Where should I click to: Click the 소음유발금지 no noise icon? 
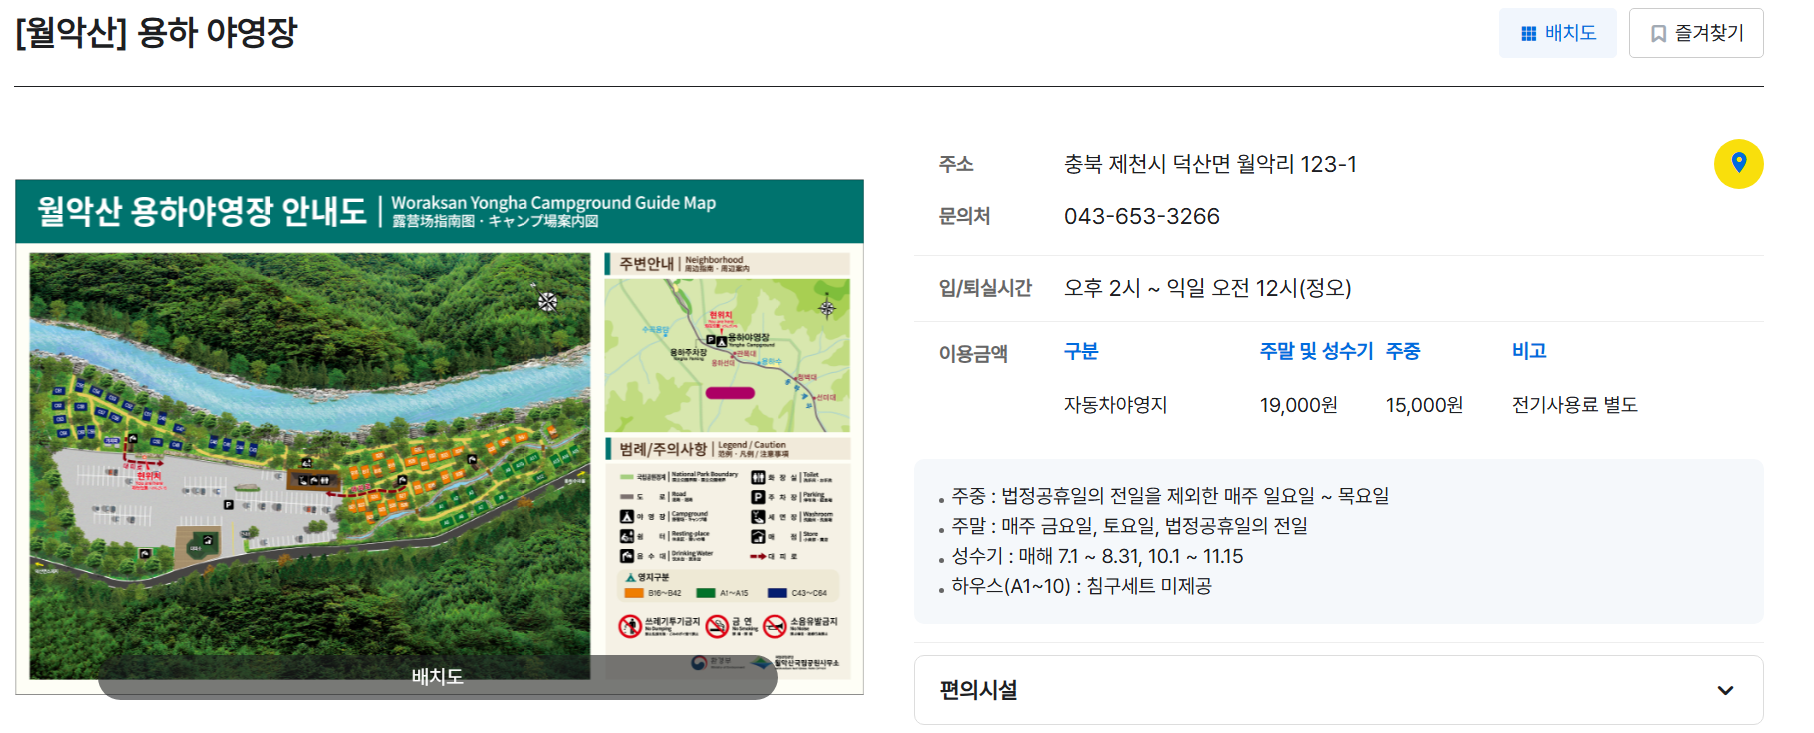click(x=775, y=626)
